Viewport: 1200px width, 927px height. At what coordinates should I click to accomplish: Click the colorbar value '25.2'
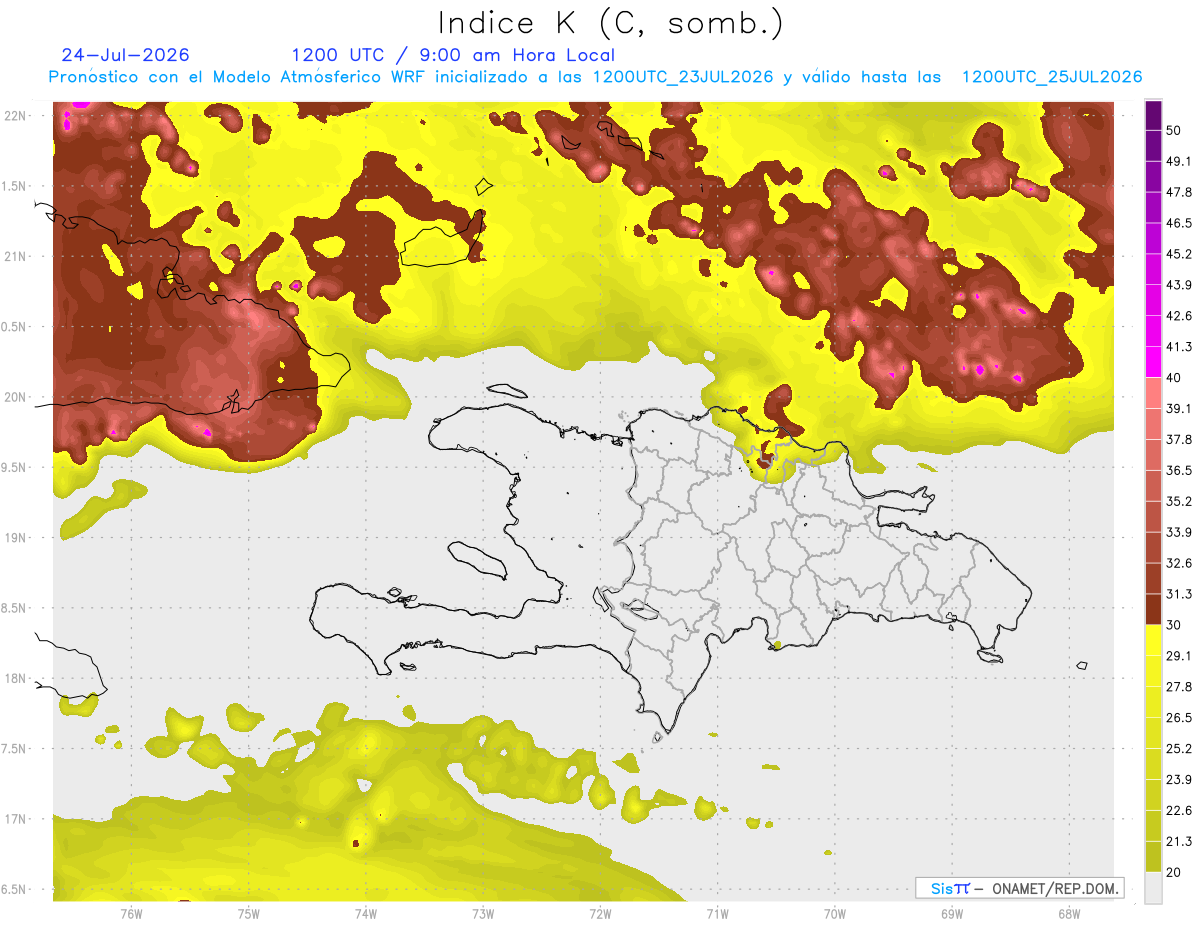pos(1178,749)
